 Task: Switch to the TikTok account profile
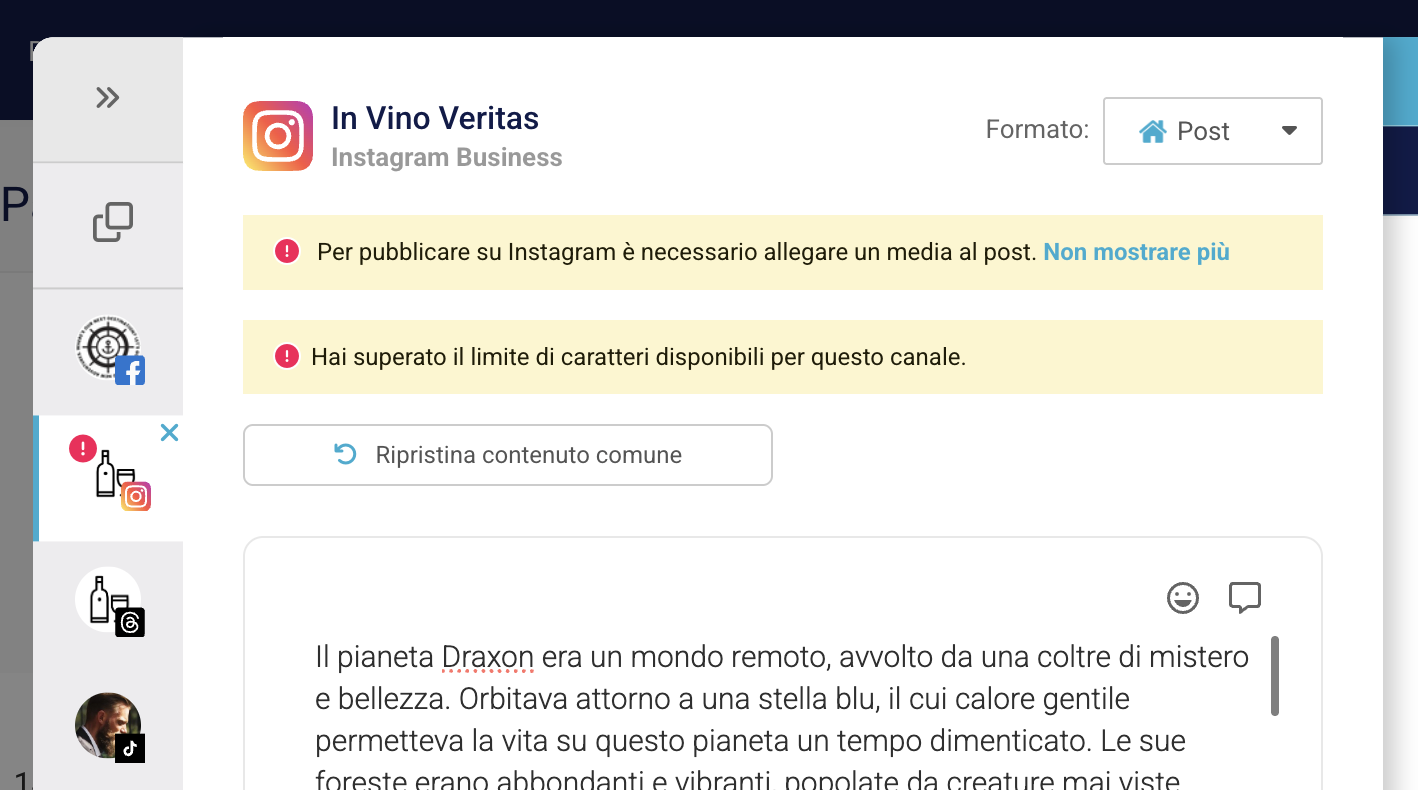(x=109, y=727)
